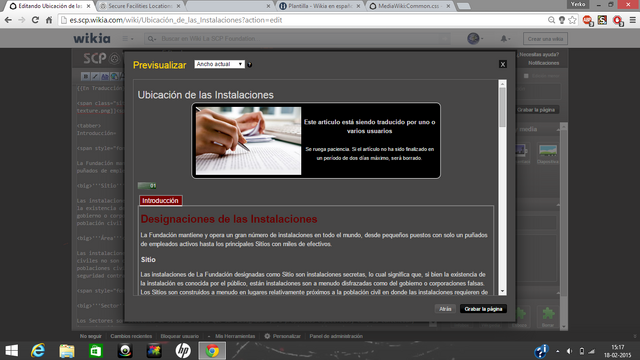The image size is (640, 360).
Task: Click the help question mark tray icon
Action: (541, 351)
